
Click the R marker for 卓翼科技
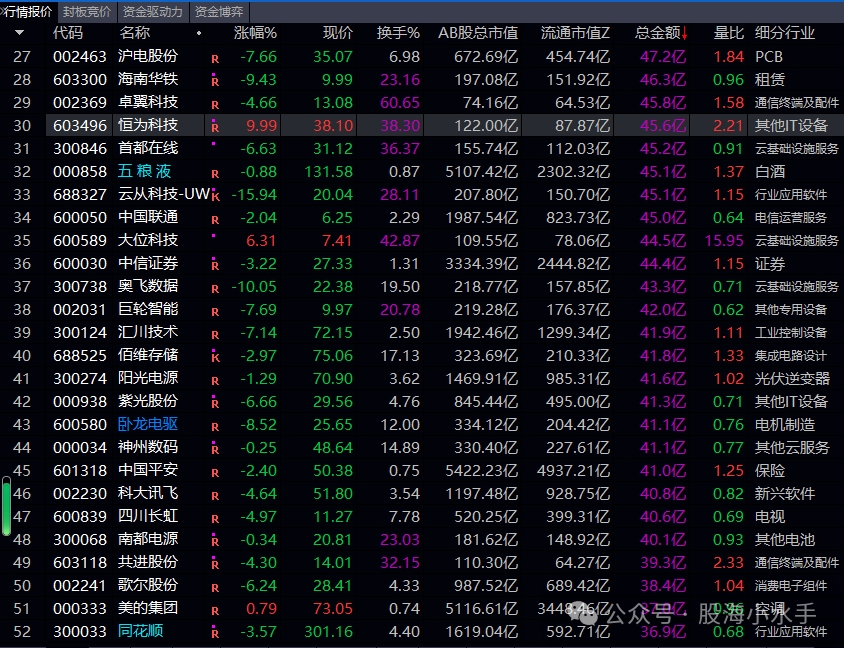tap(215, 105)
